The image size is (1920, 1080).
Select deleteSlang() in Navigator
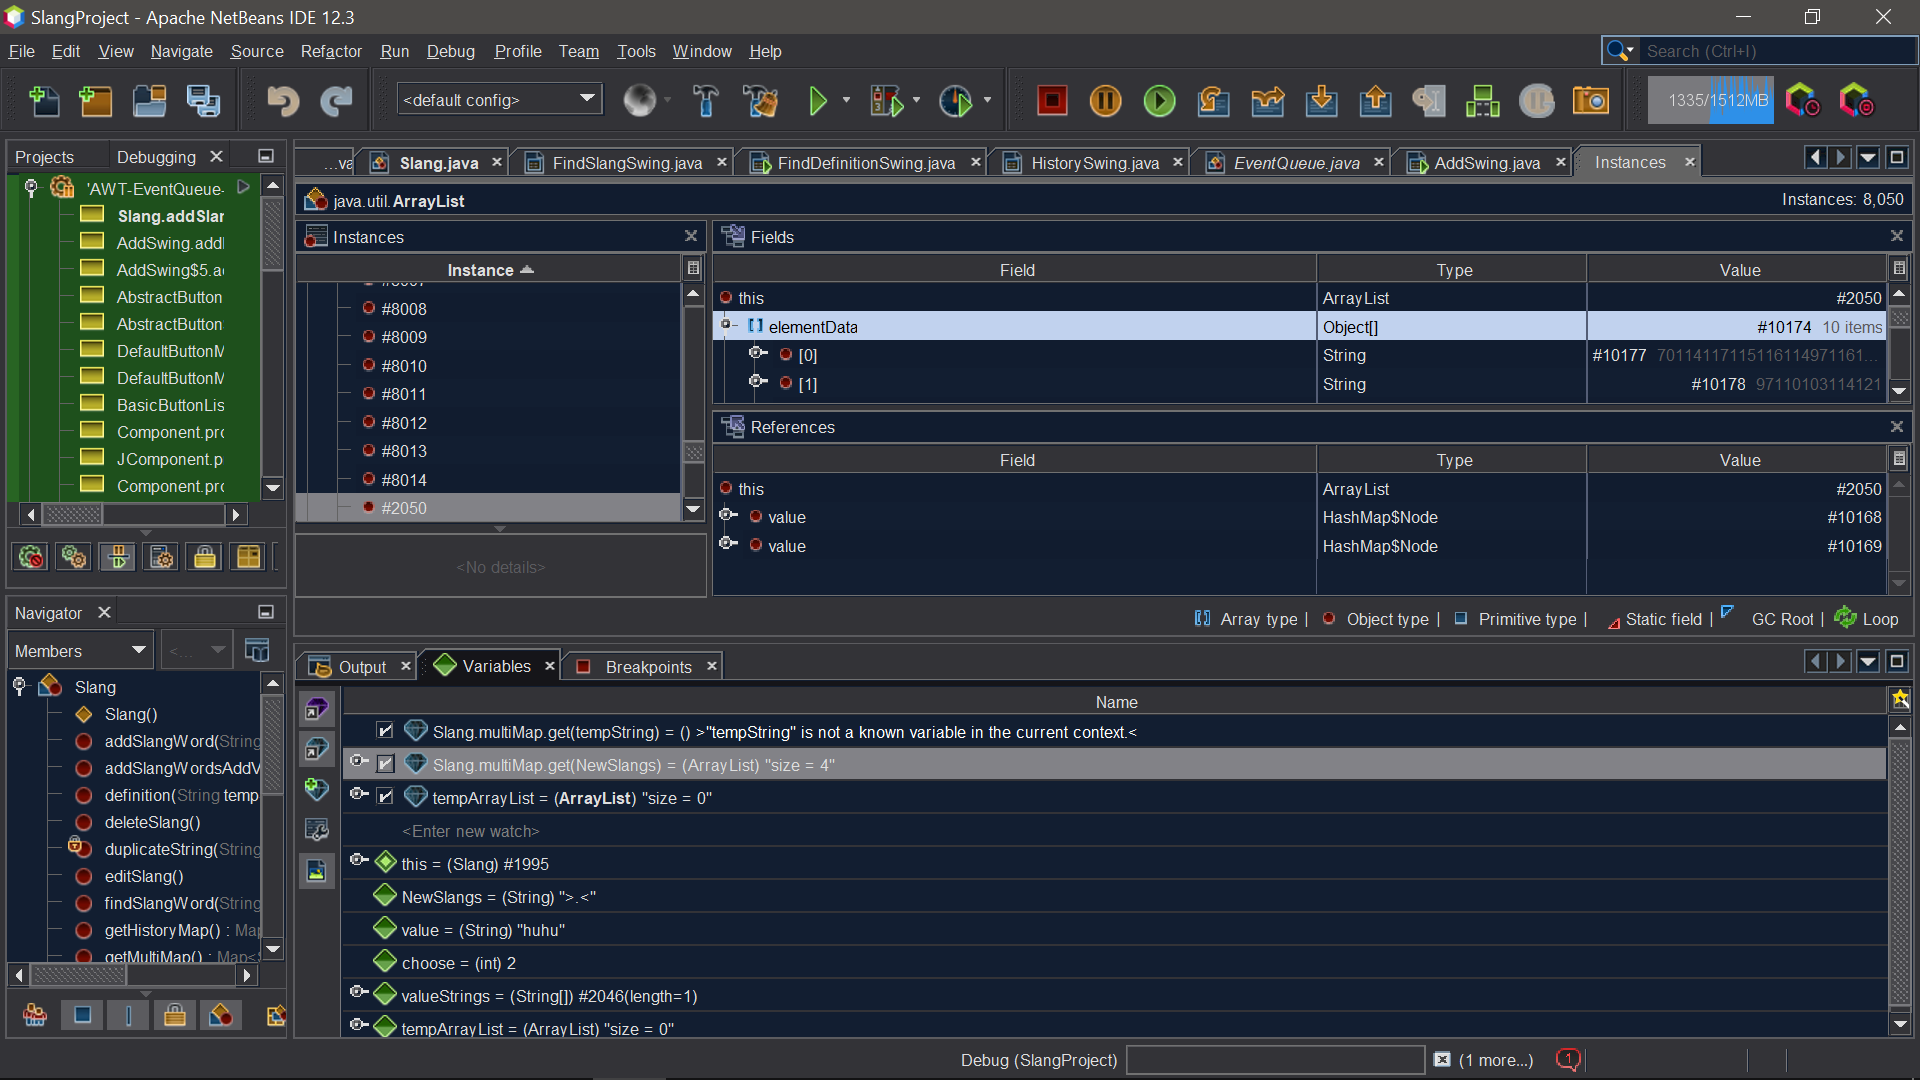(x=152, y=822)
